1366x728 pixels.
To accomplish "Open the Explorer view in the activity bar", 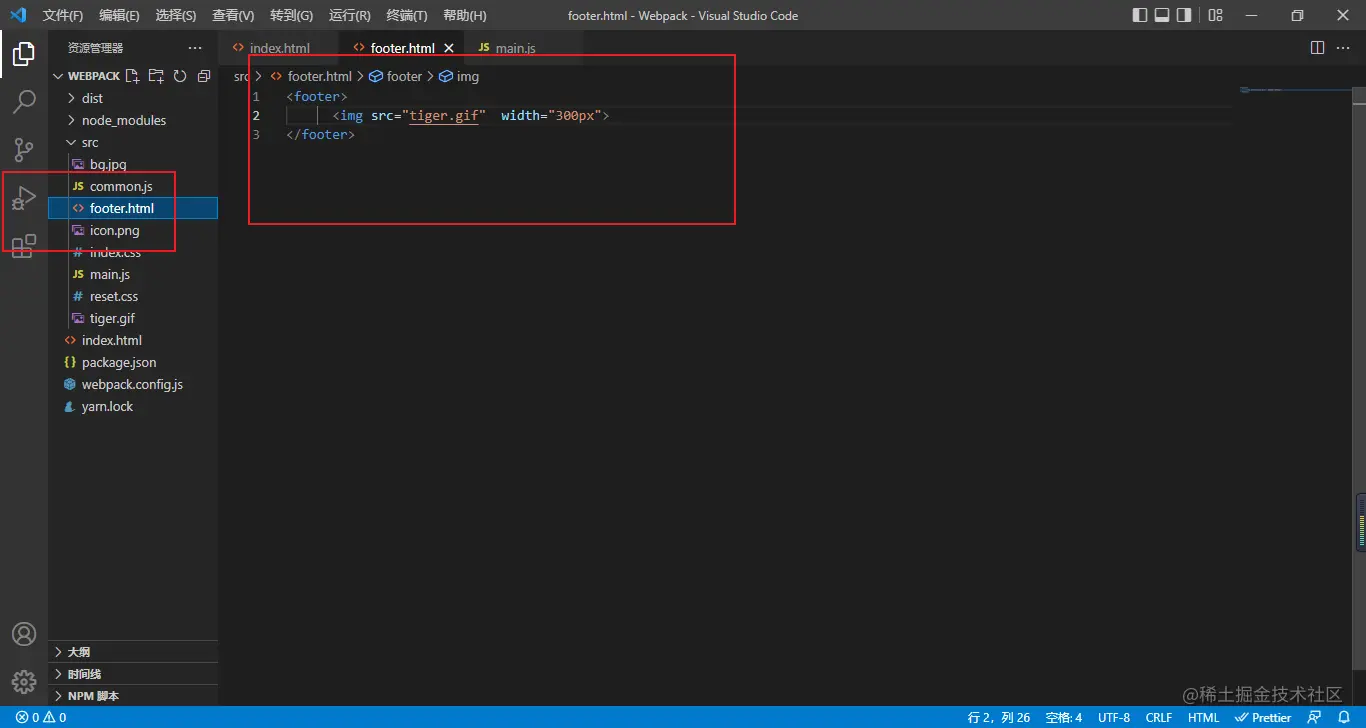I will [x=24, y=54].
